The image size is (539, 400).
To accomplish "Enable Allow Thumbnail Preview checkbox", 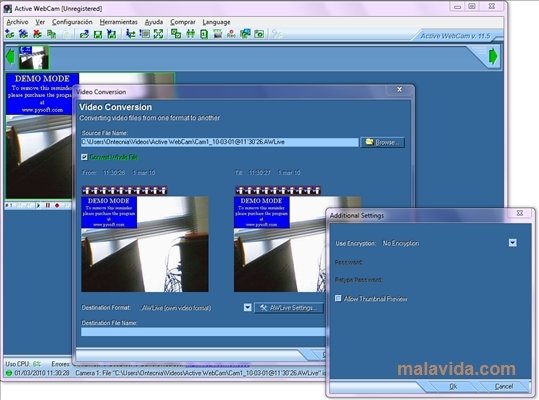I will pos(338,298).
